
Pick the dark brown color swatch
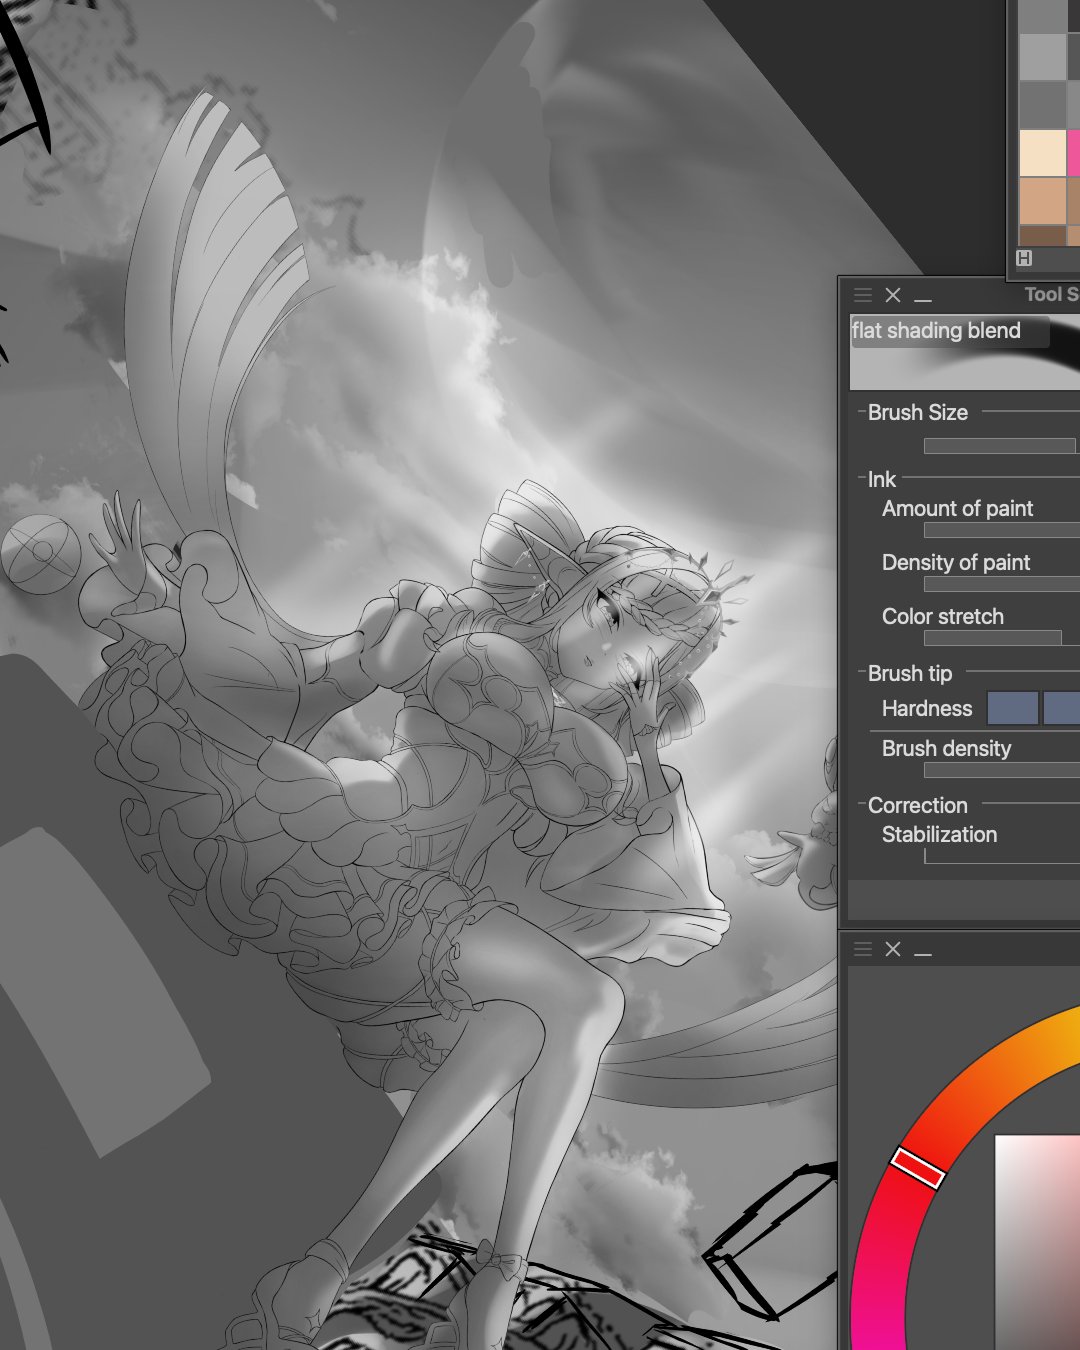[1043, 236]
